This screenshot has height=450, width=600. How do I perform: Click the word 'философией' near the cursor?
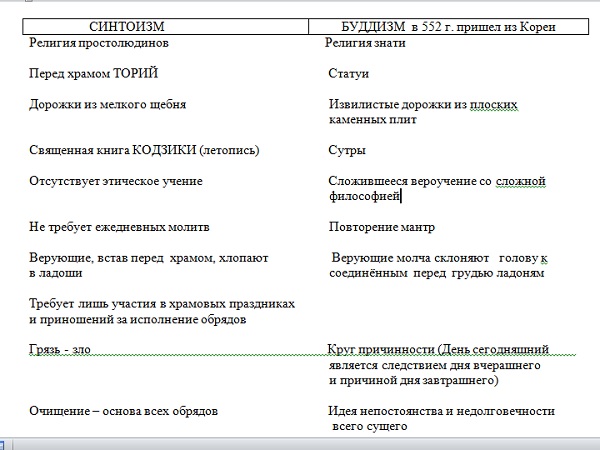364,196
